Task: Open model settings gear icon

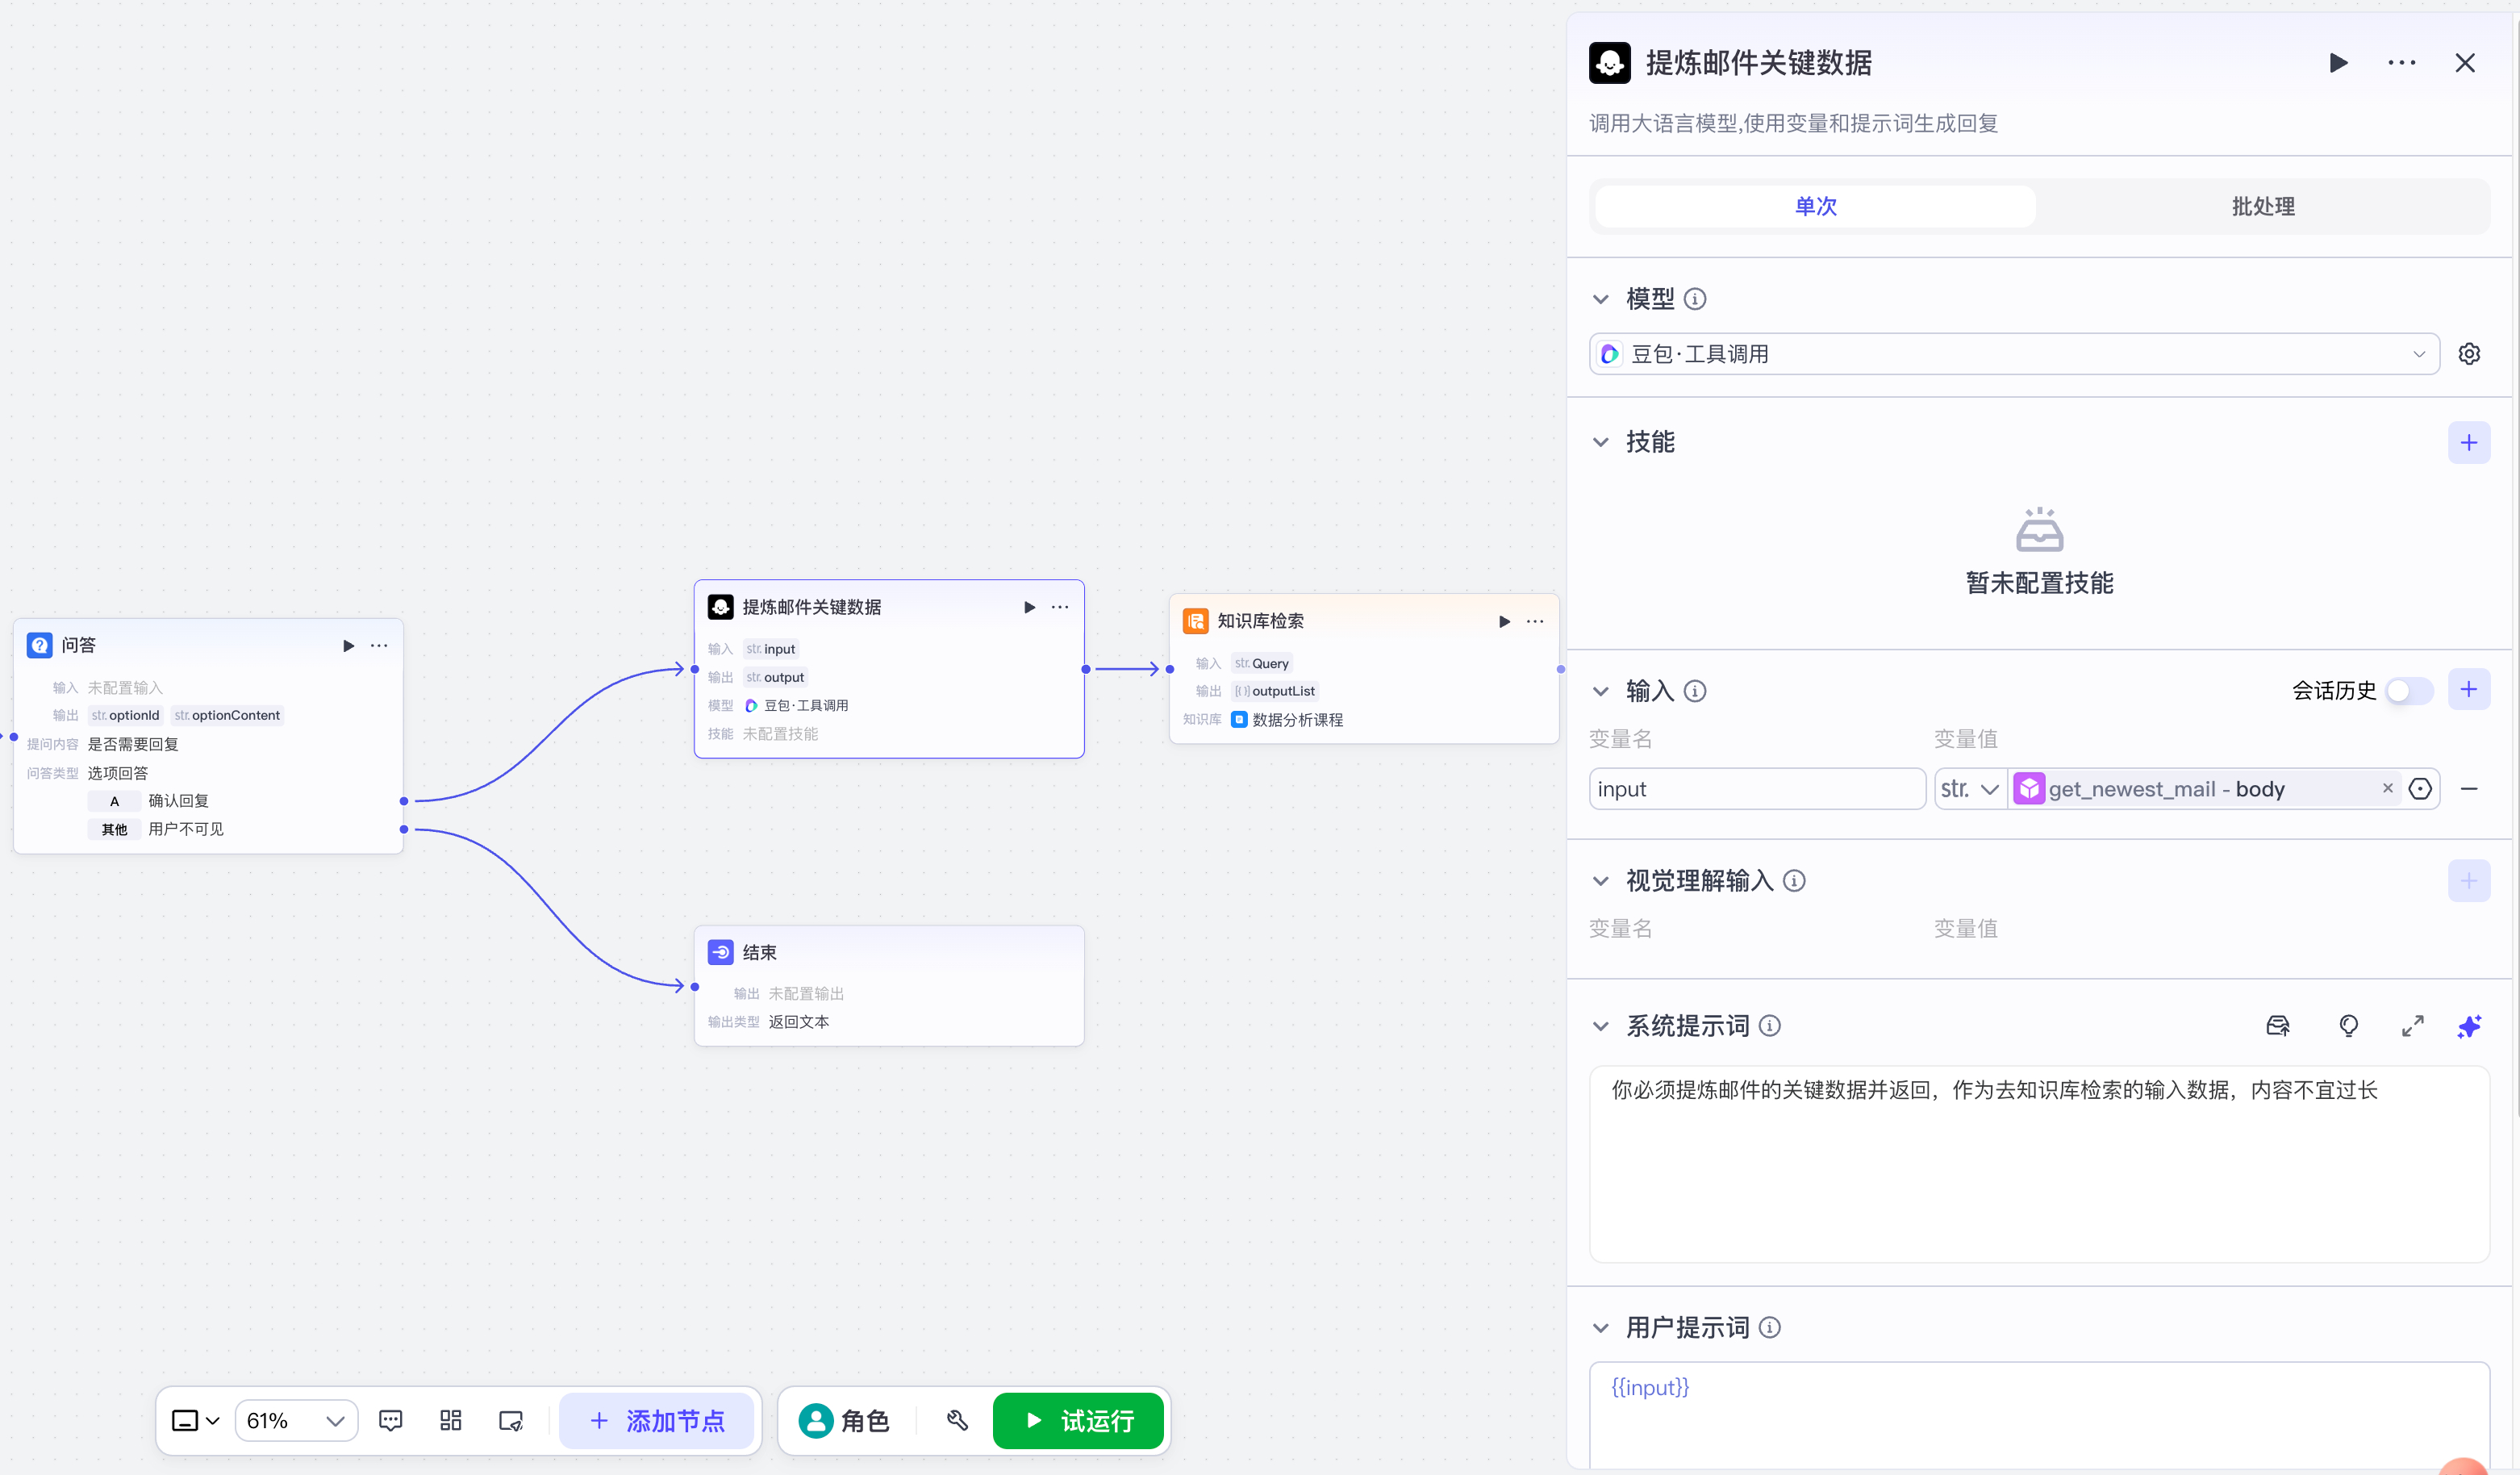Action: click(2468, 354)
